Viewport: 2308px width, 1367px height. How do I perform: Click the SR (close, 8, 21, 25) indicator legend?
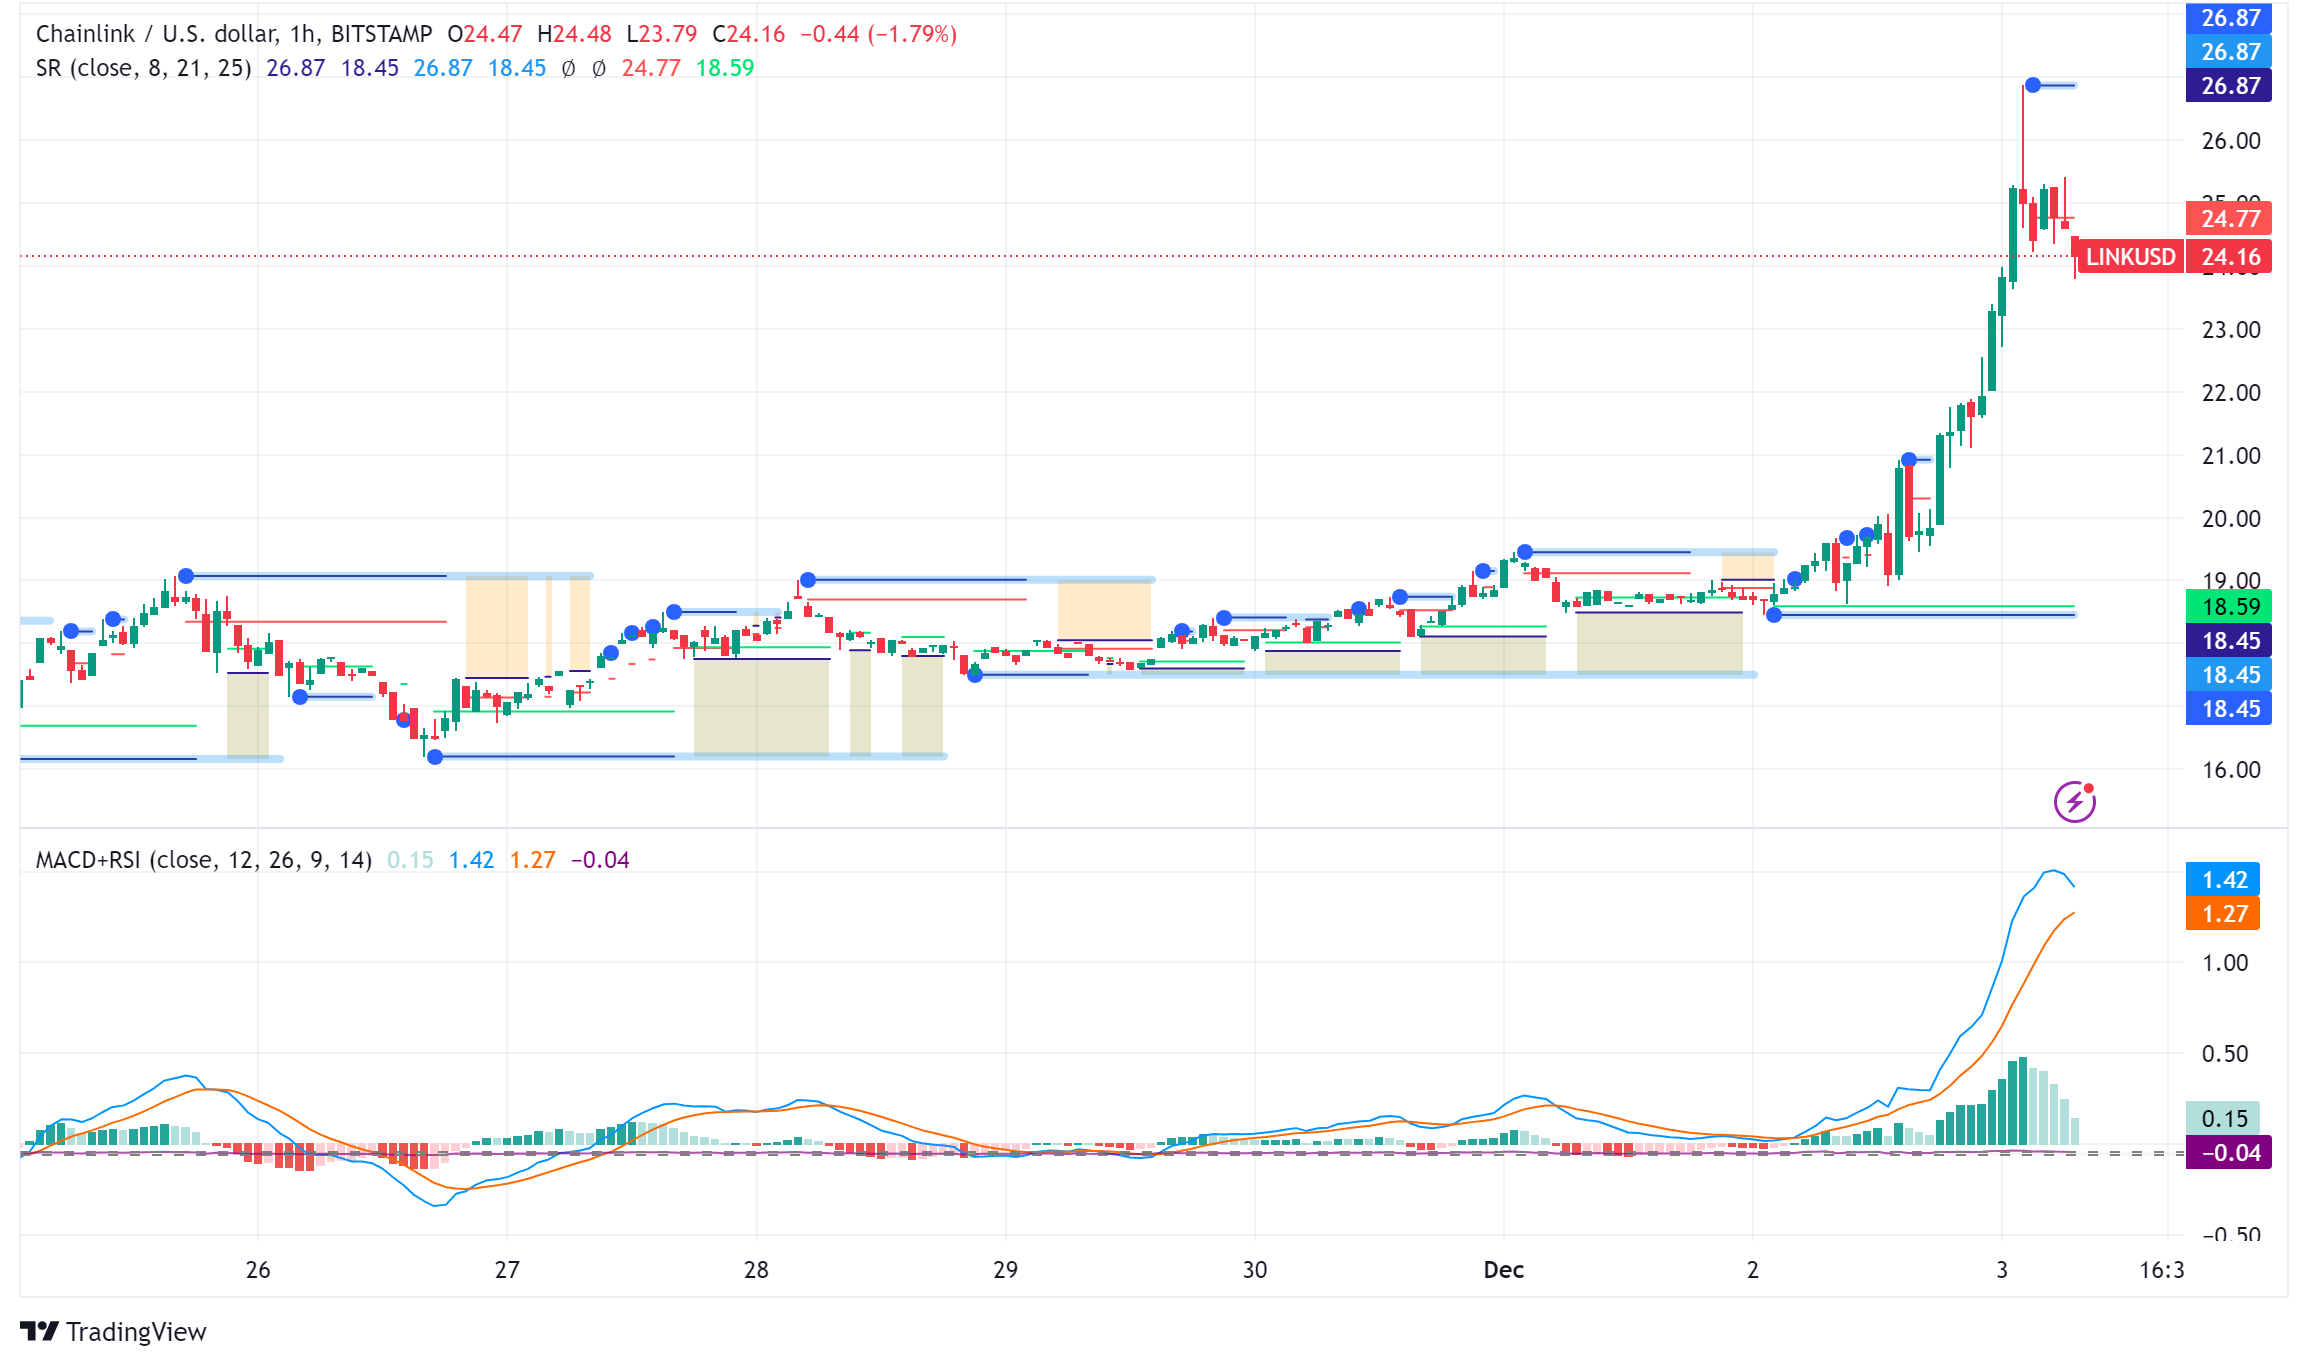click(x=143, y=68)
